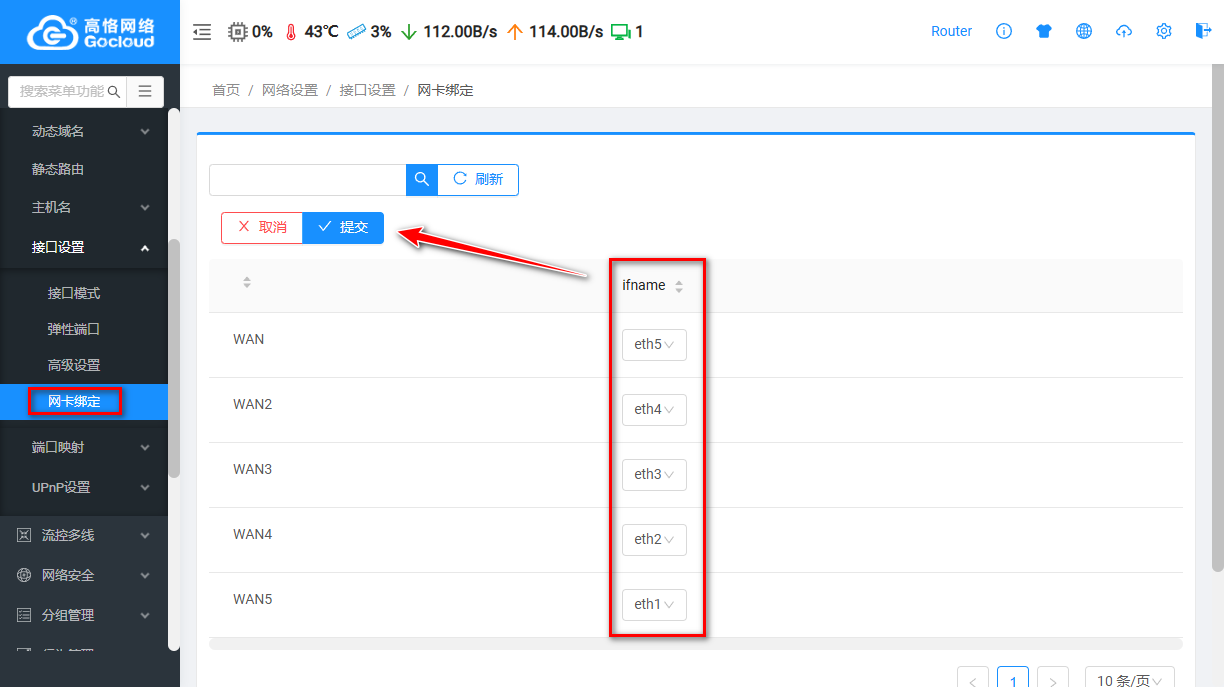Sort the table by ifname column
Image resolution: width=1224 pixels, height=687 pixels.
pyautogui.click(x=679, y=286)
